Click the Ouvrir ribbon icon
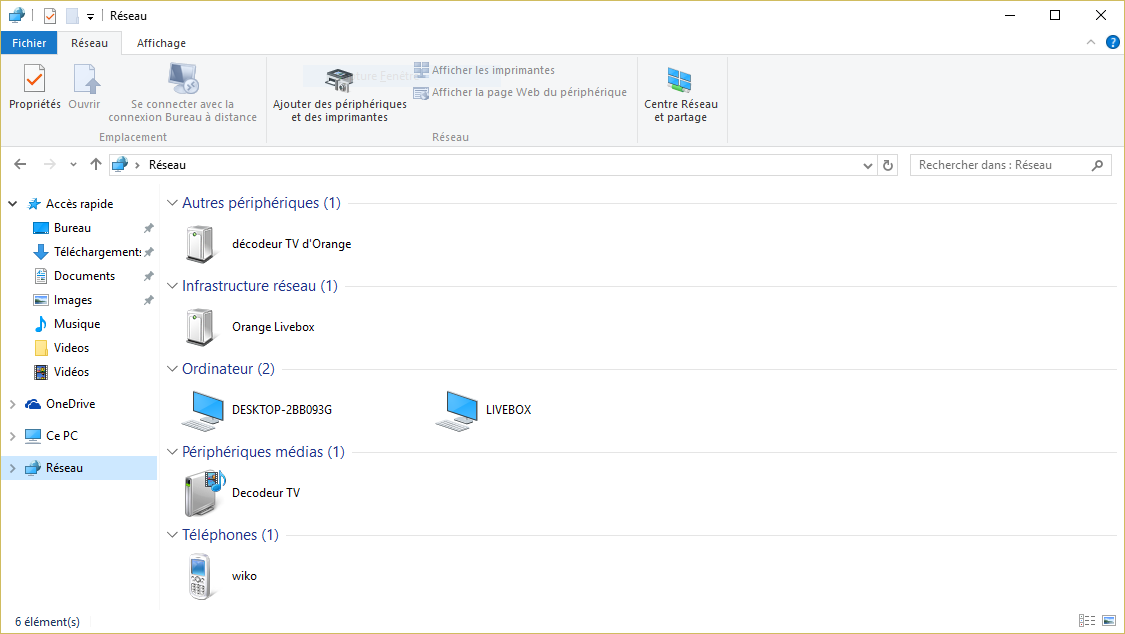The width and height of the screenshot is (1125, 634). tap(85, 86)
